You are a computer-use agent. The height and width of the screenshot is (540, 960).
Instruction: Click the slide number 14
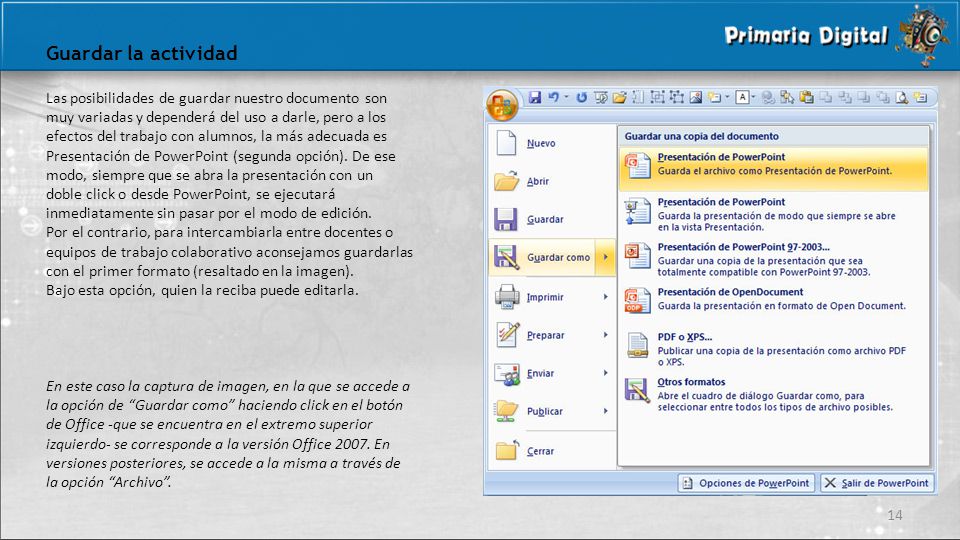(x=894, y=515)
